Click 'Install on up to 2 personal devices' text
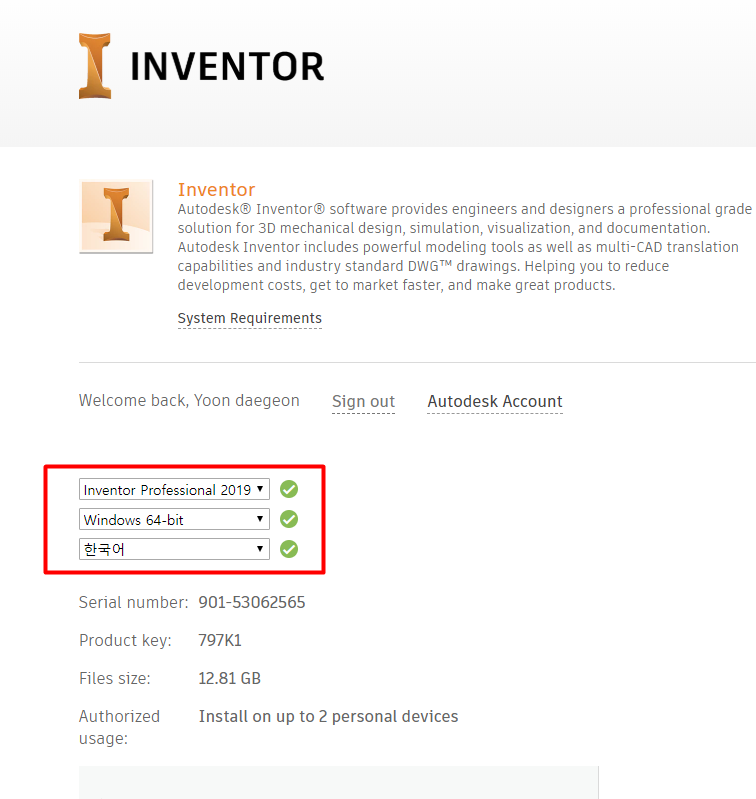The width and height of the screenshot is (756, 799). pyautogui.click(x=329, y=716)
